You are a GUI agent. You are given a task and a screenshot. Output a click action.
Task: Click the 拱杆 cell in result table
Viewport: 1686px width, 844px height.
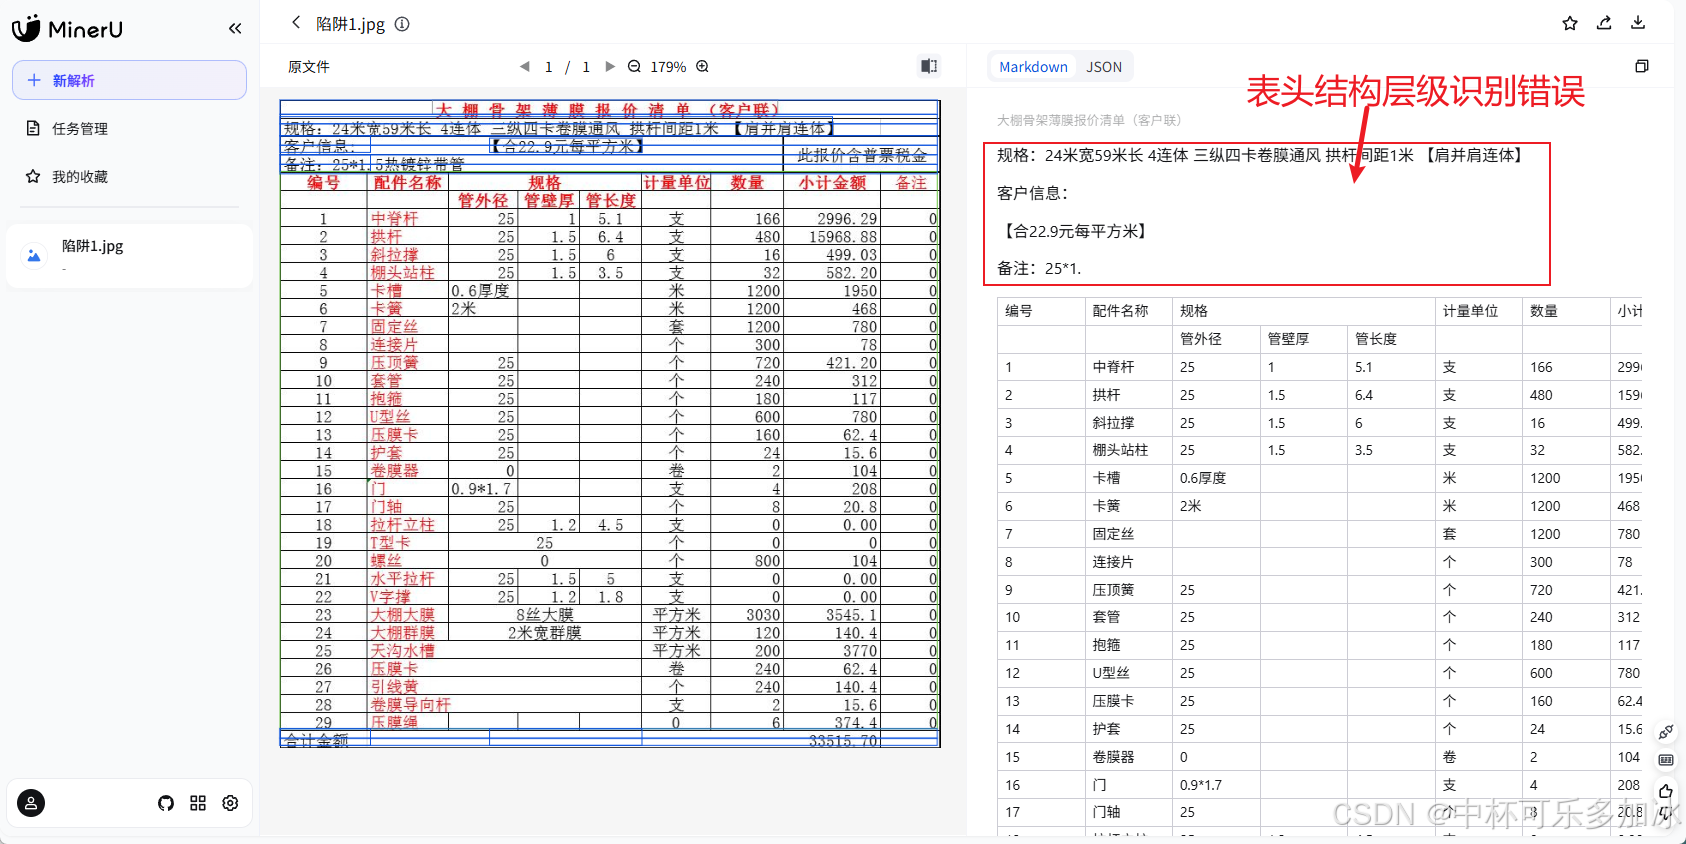coord(1128,395)
